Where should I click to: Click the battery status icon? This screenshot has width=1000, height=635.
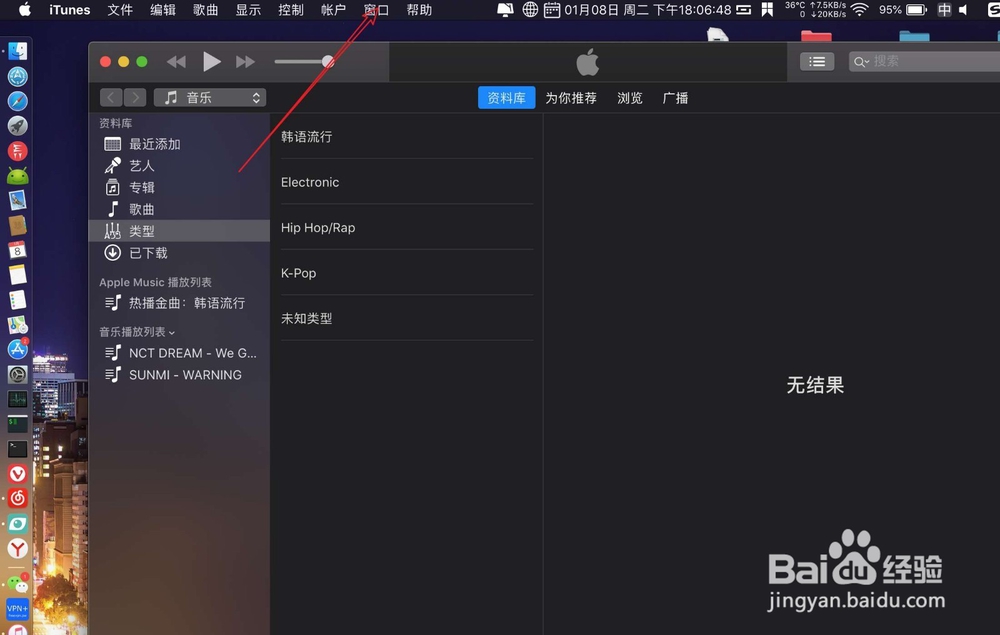click(x=916, y=10)
